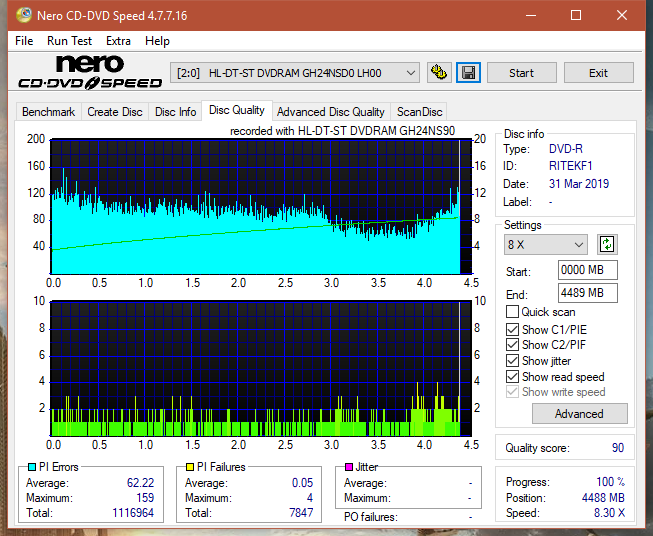Image resolution: width=653 pixels, height=536 pixels.
Task: Click the PI Failures graph area
Action: tap(261, 368)
